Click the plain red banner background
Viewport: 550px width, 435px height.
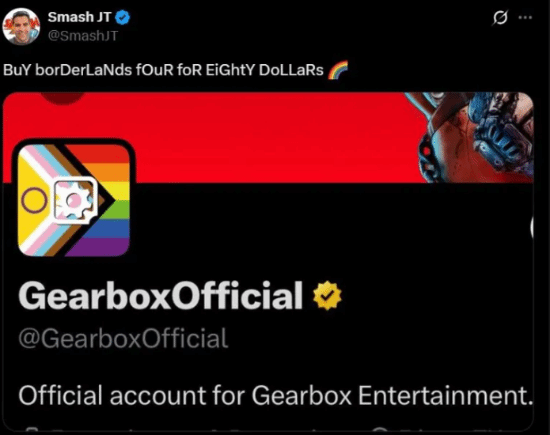[x=267, y=137]
